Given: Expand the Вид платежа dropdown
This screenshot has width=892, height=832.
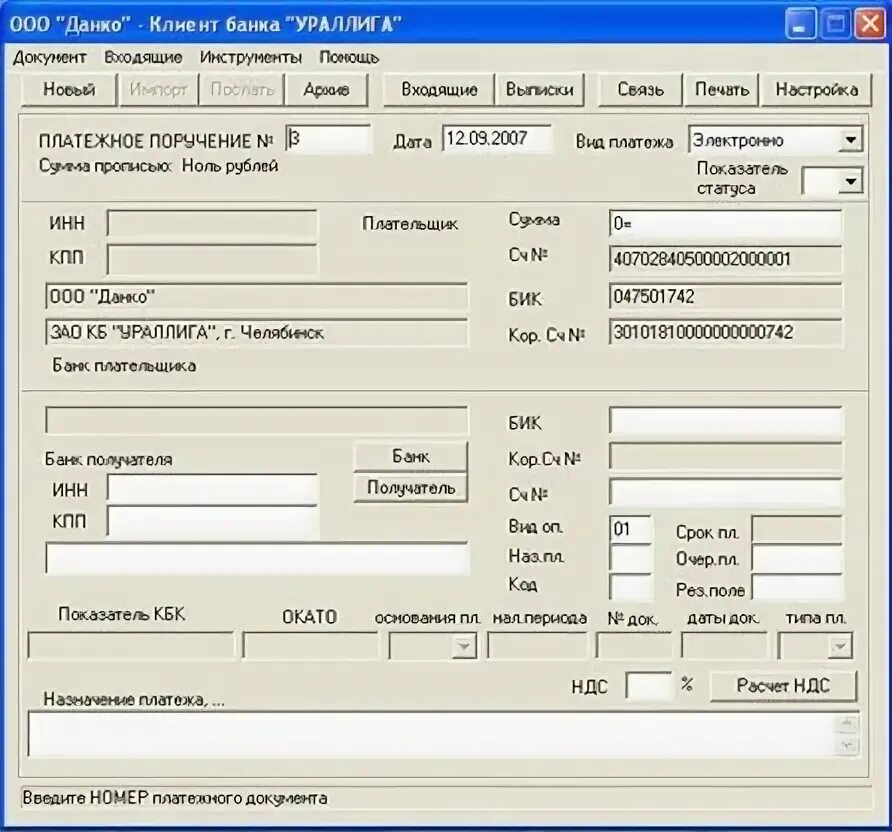Looking at the screenshot, I should click(850, 140).
